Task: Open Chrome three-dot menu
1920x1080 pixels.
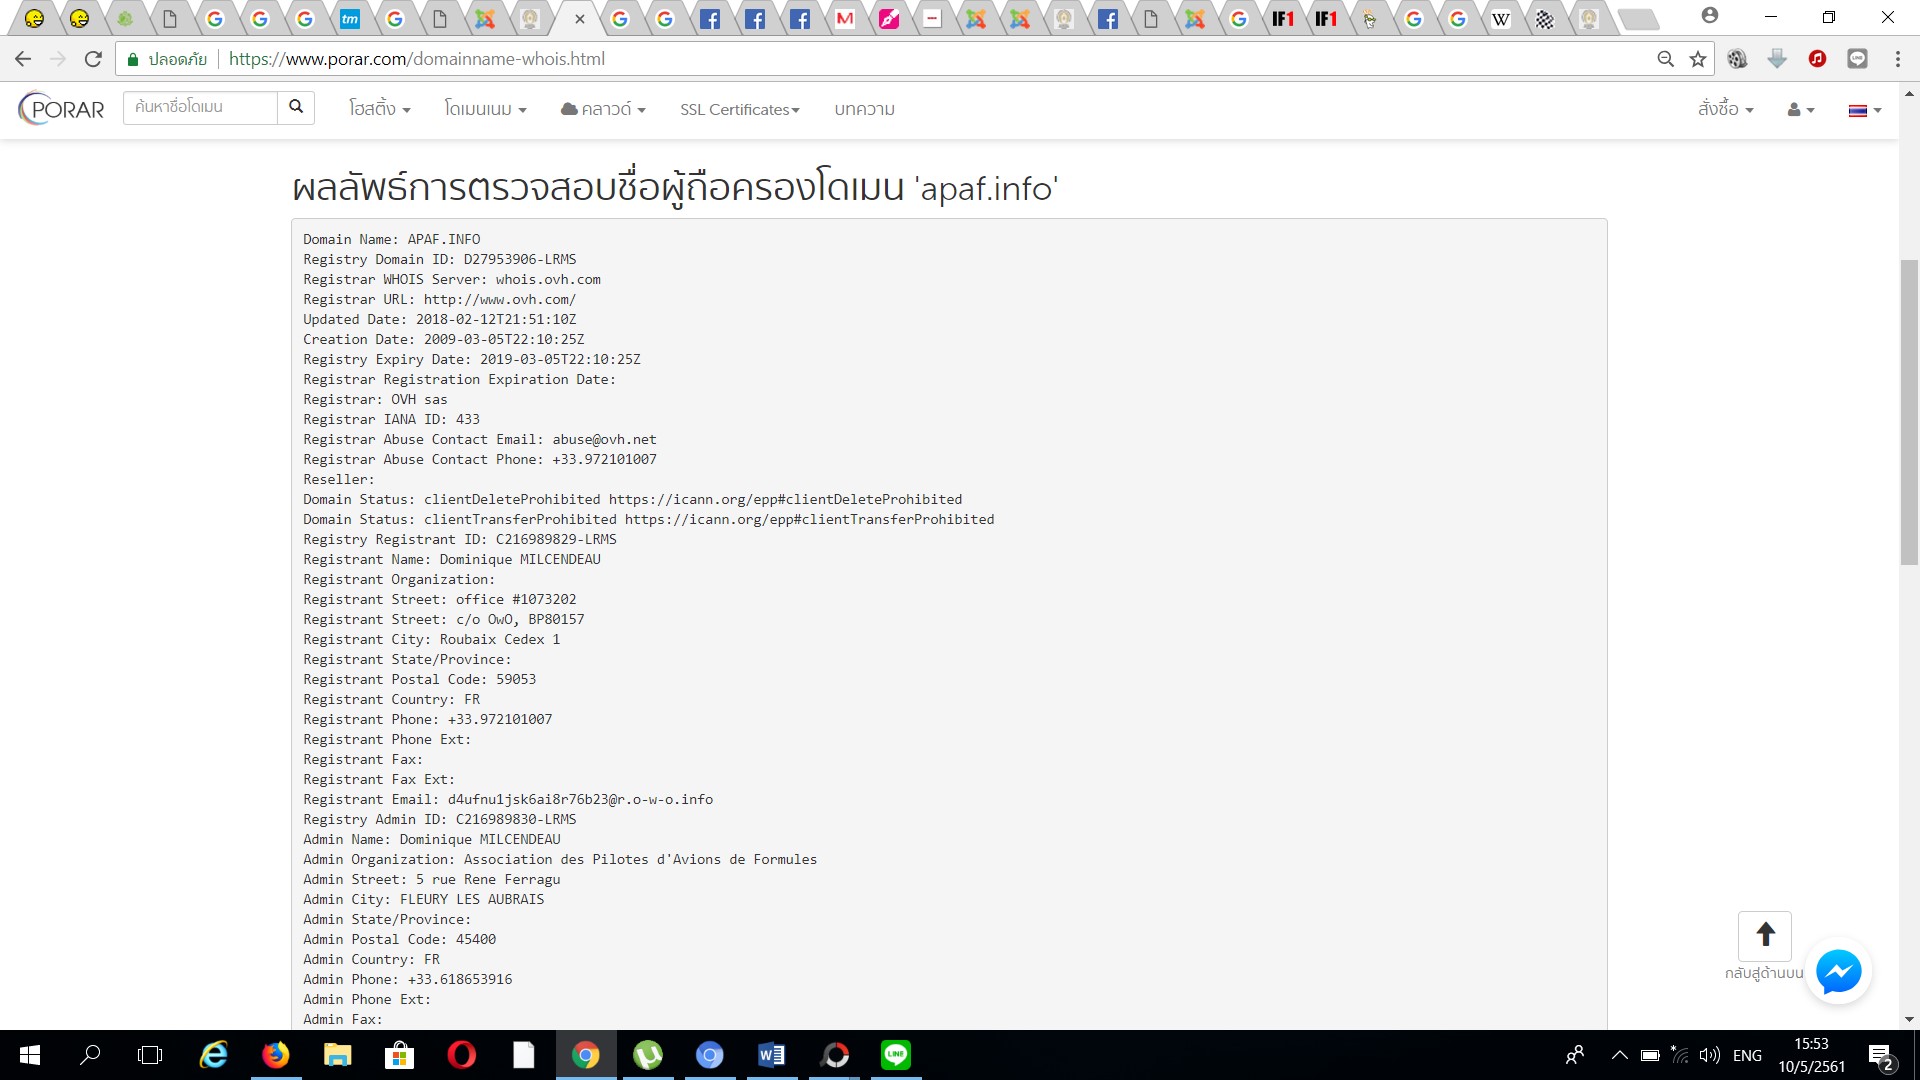Action: (x=1897, y=59)
